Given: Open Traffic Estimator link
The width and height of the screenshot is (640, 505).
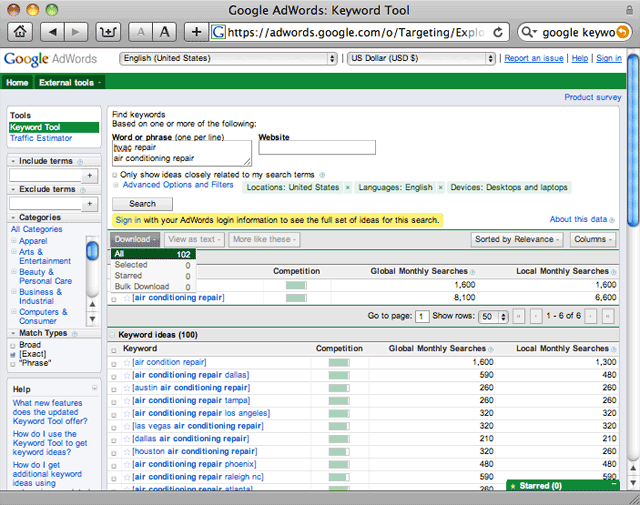Looking at the screenshot, I should tap(41, 138).
